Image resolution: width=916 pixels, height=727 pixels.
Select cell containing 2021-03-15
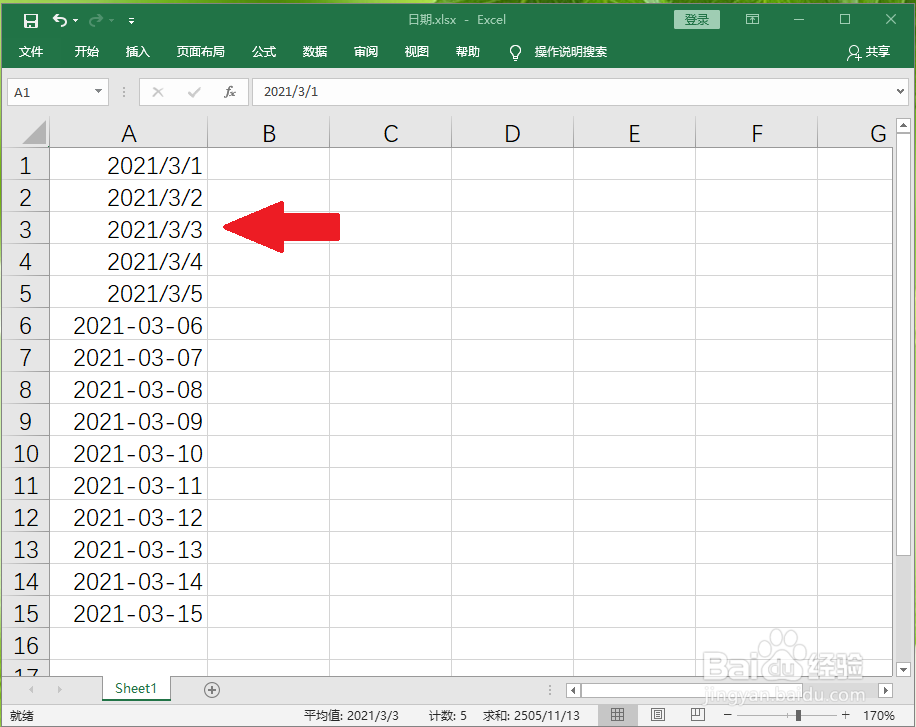tap(129, 614)
